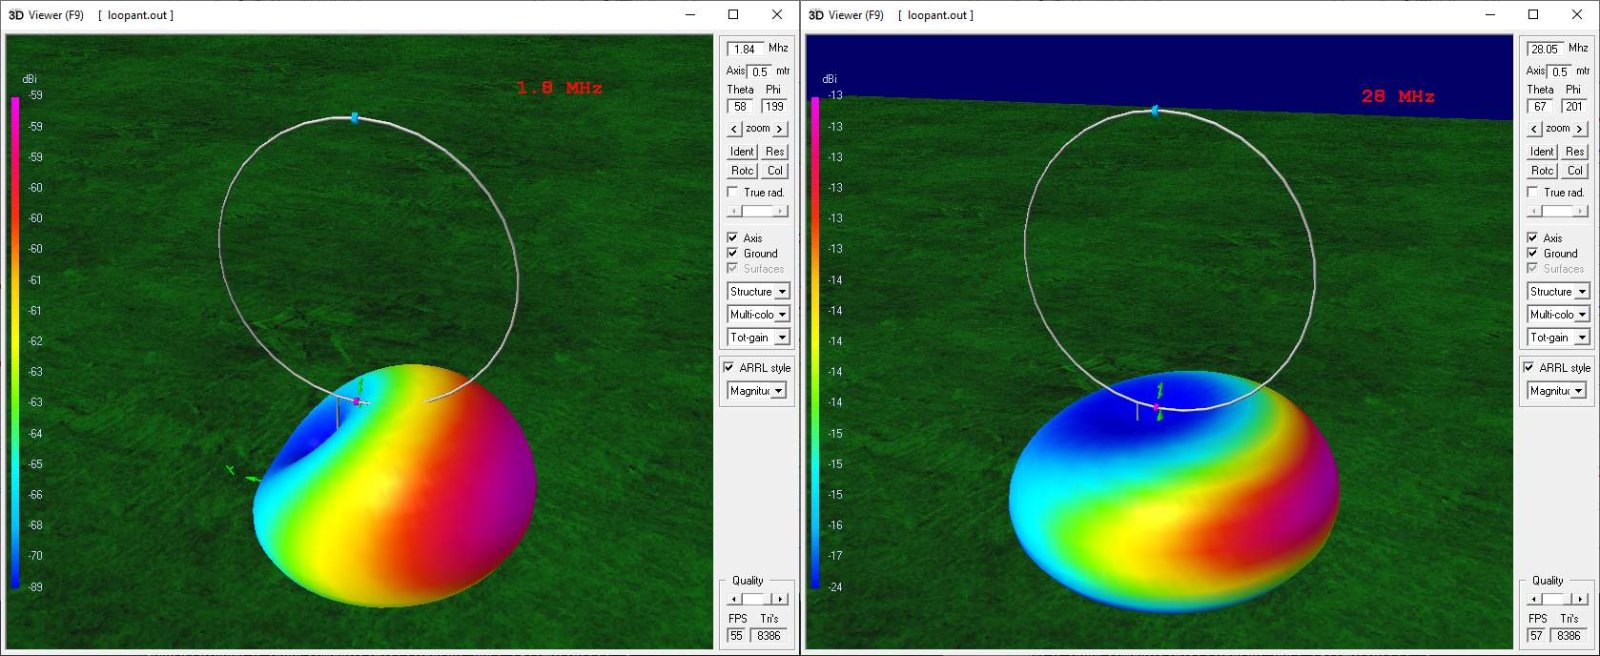This screenshot has height=656, width=1600.
Task: Click the 28.05 frequency field in right viewer
Action: coord(1544,49)
